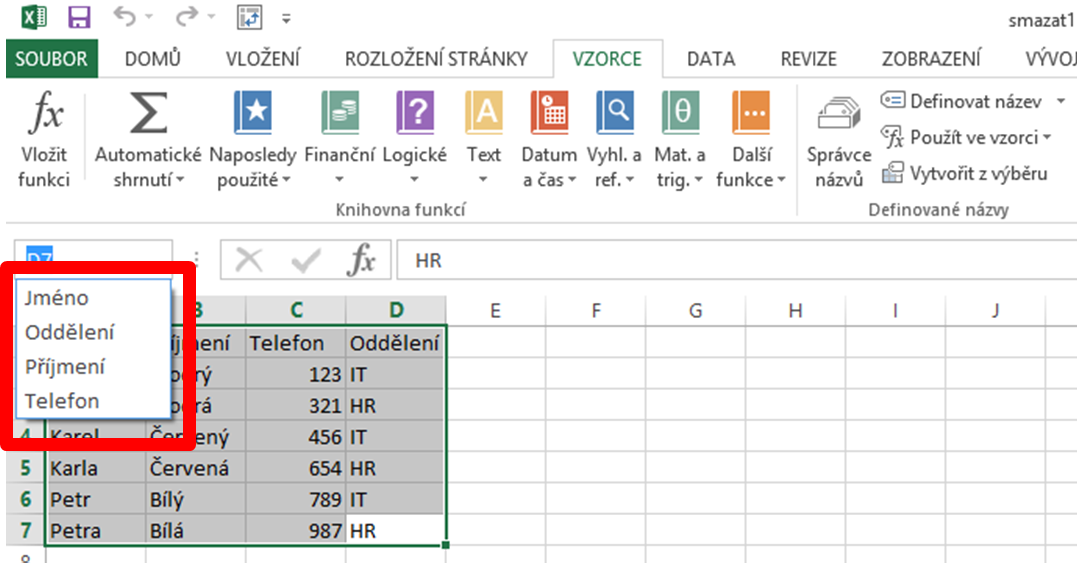Click the cell containing Petr
The height and width of the screenshot is (563, 1077).
pyautogui.click(x=95, y=499)
